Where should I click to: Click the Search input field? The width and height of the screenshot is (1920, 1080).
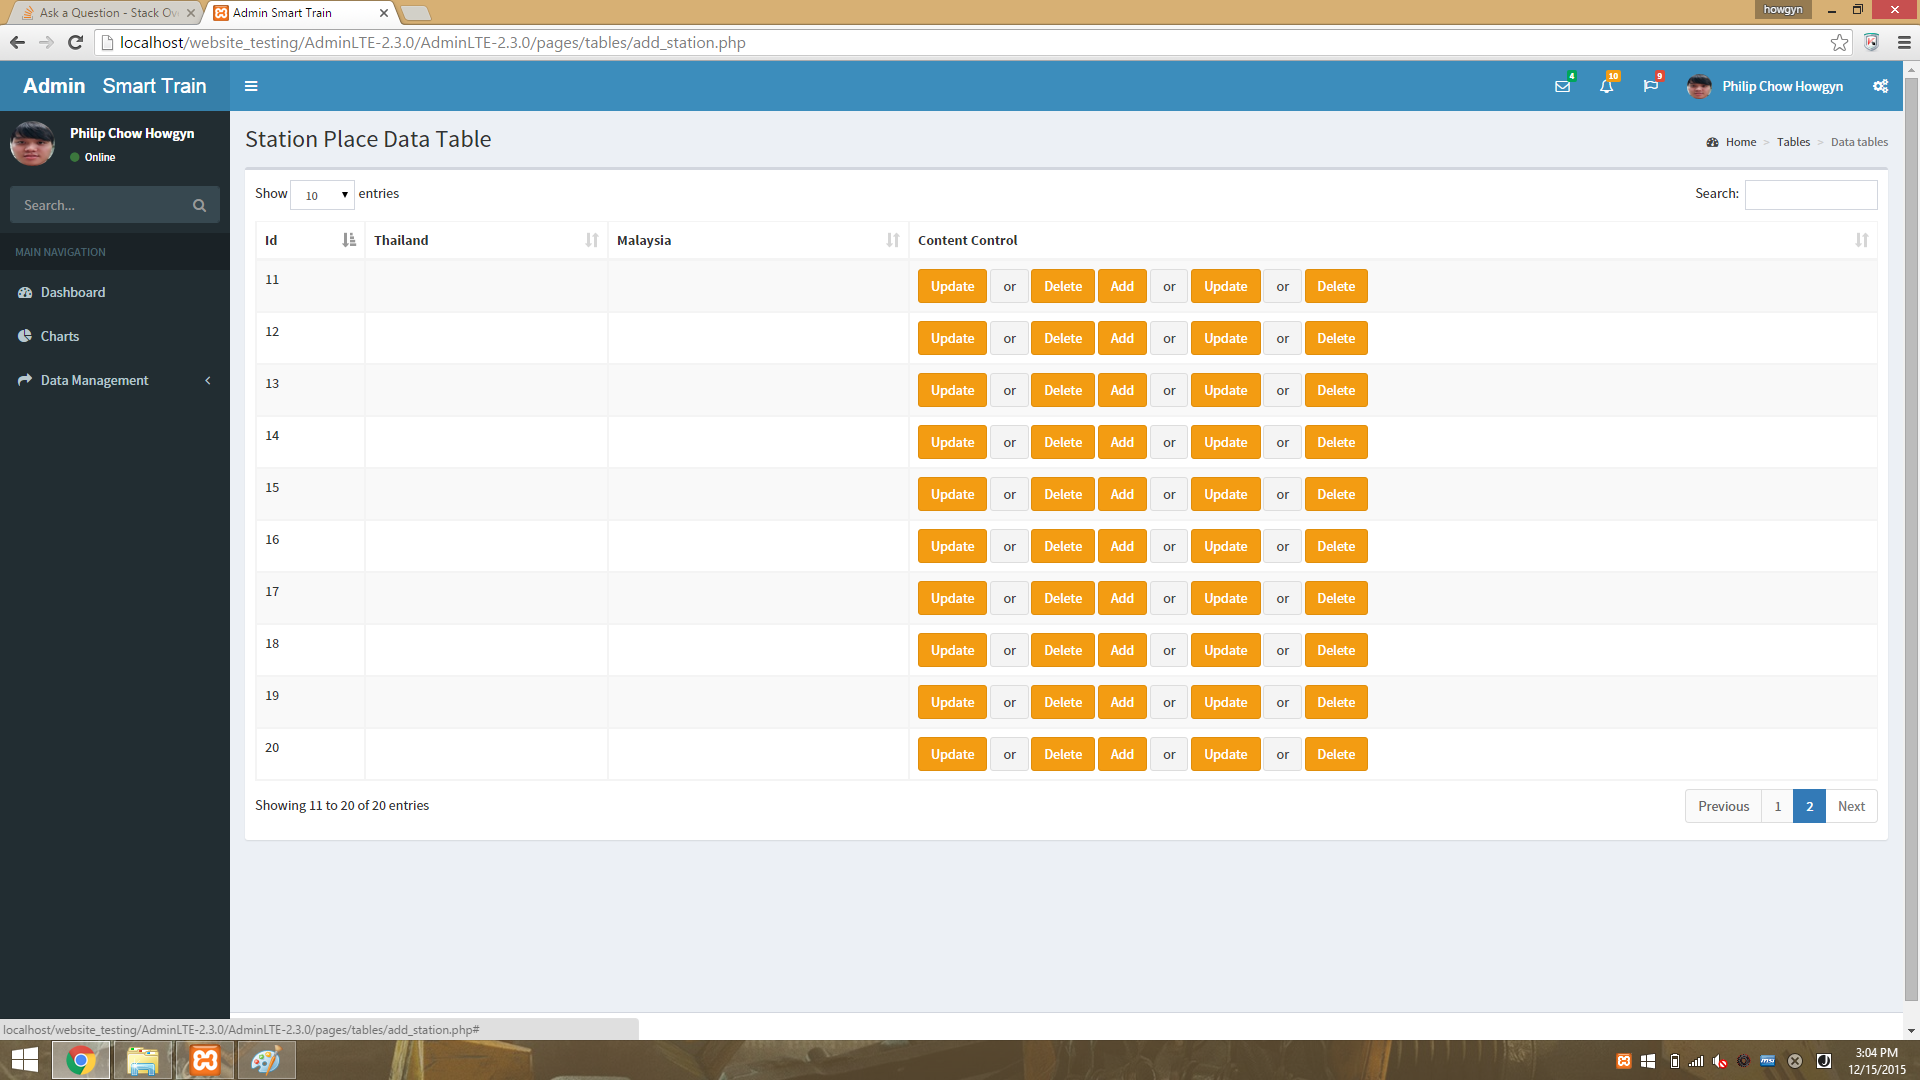tap(1811, 194)
